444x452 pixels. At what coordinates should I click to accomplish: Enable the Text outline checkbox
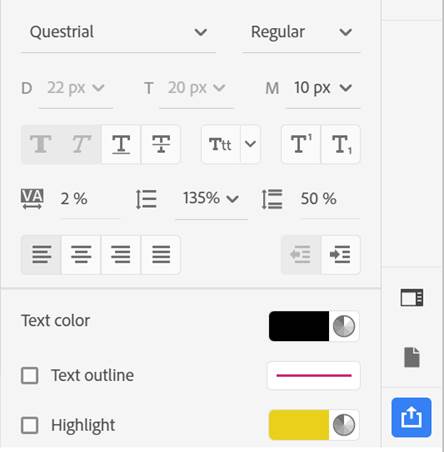(30, 376)
